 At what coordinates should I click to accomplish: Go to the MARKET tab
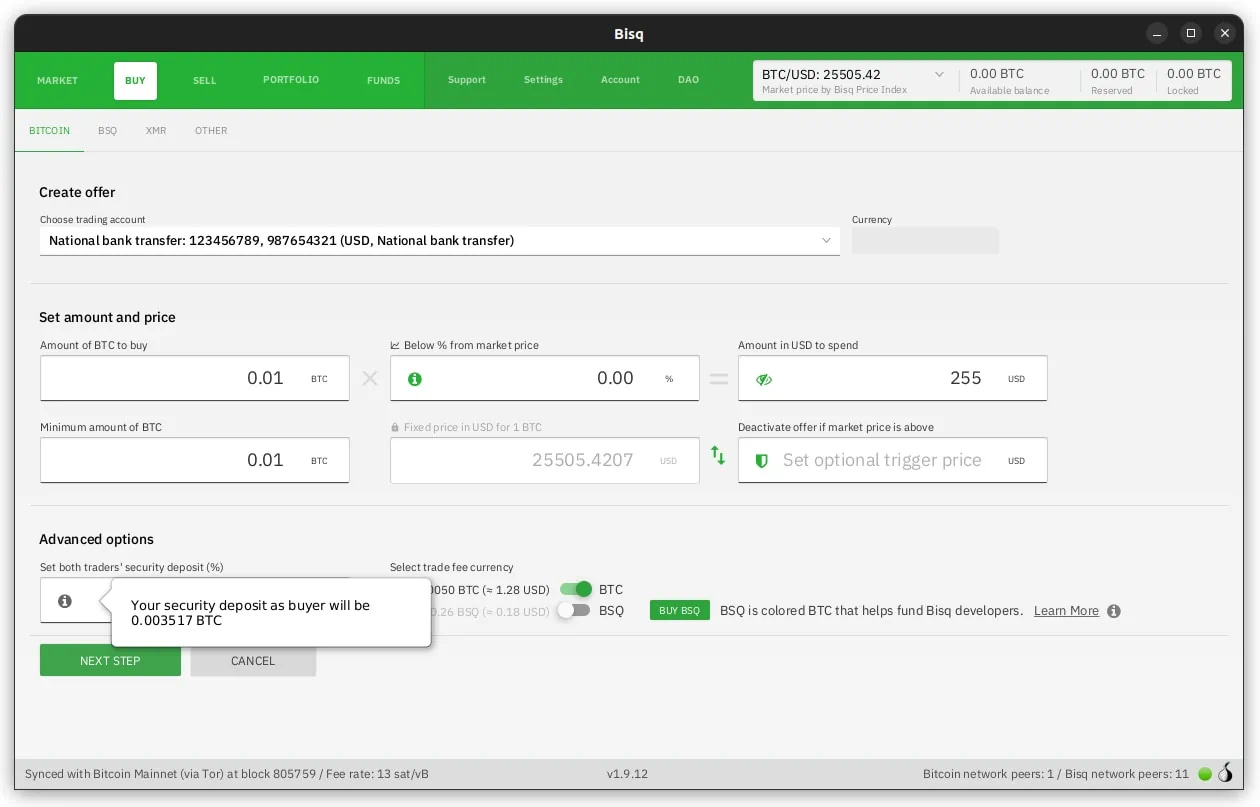[57, 80]
